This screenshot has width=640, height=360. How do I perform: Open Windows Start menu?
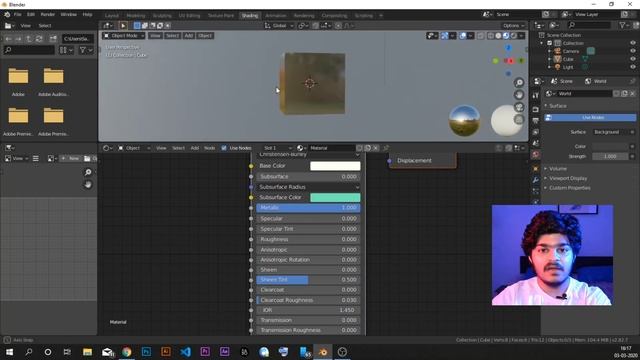(x=9, y=352)
